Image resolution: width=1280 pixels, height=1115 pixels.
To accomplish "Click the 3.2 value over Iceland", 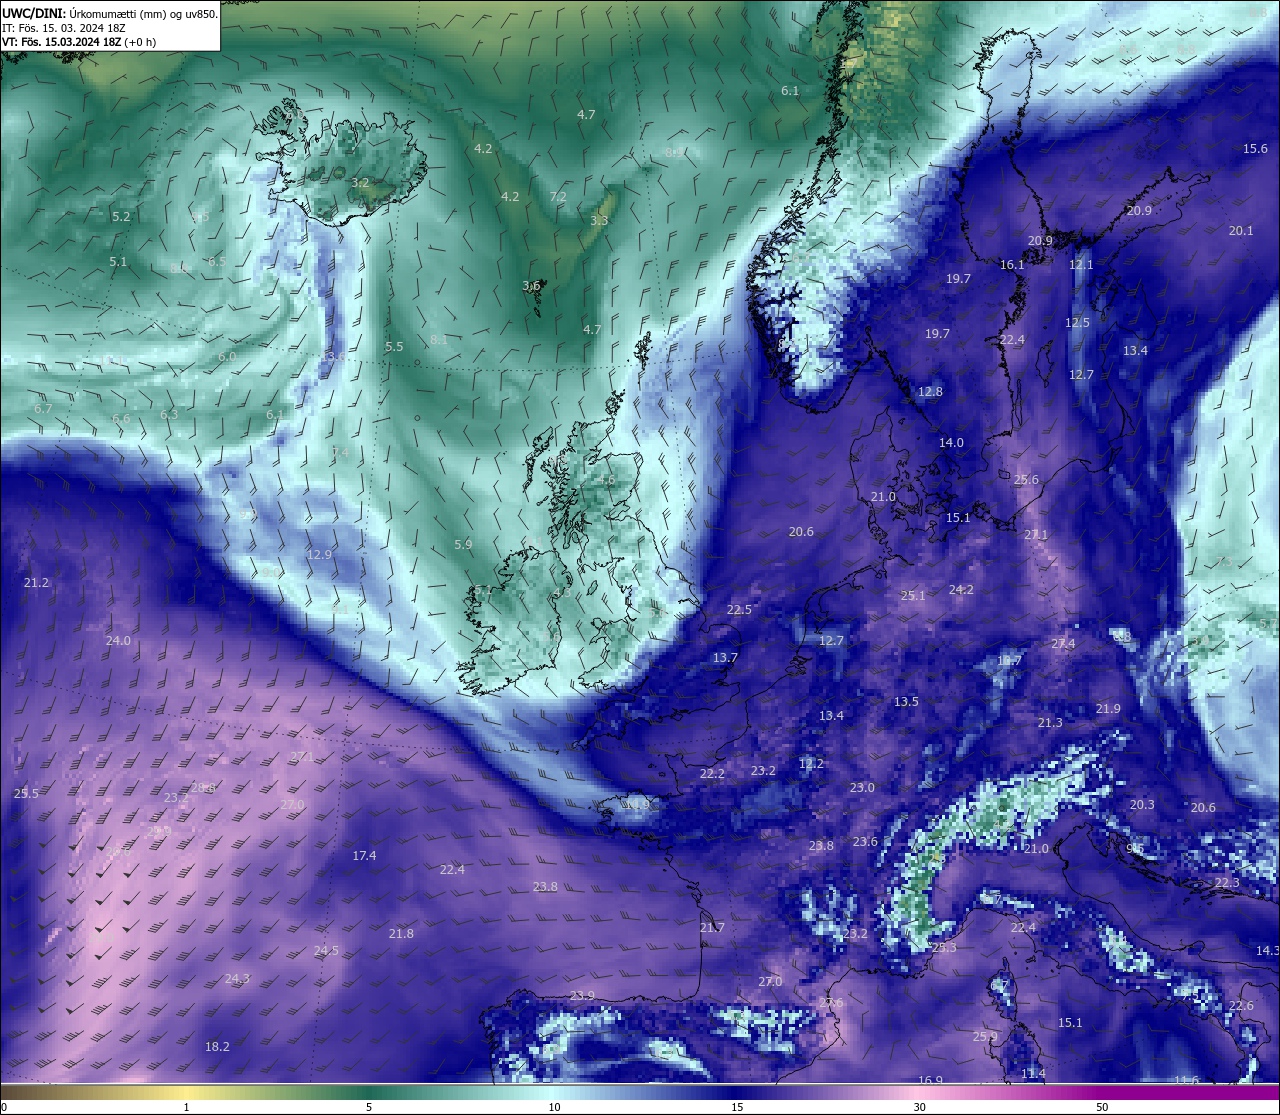I will [360, 183].
